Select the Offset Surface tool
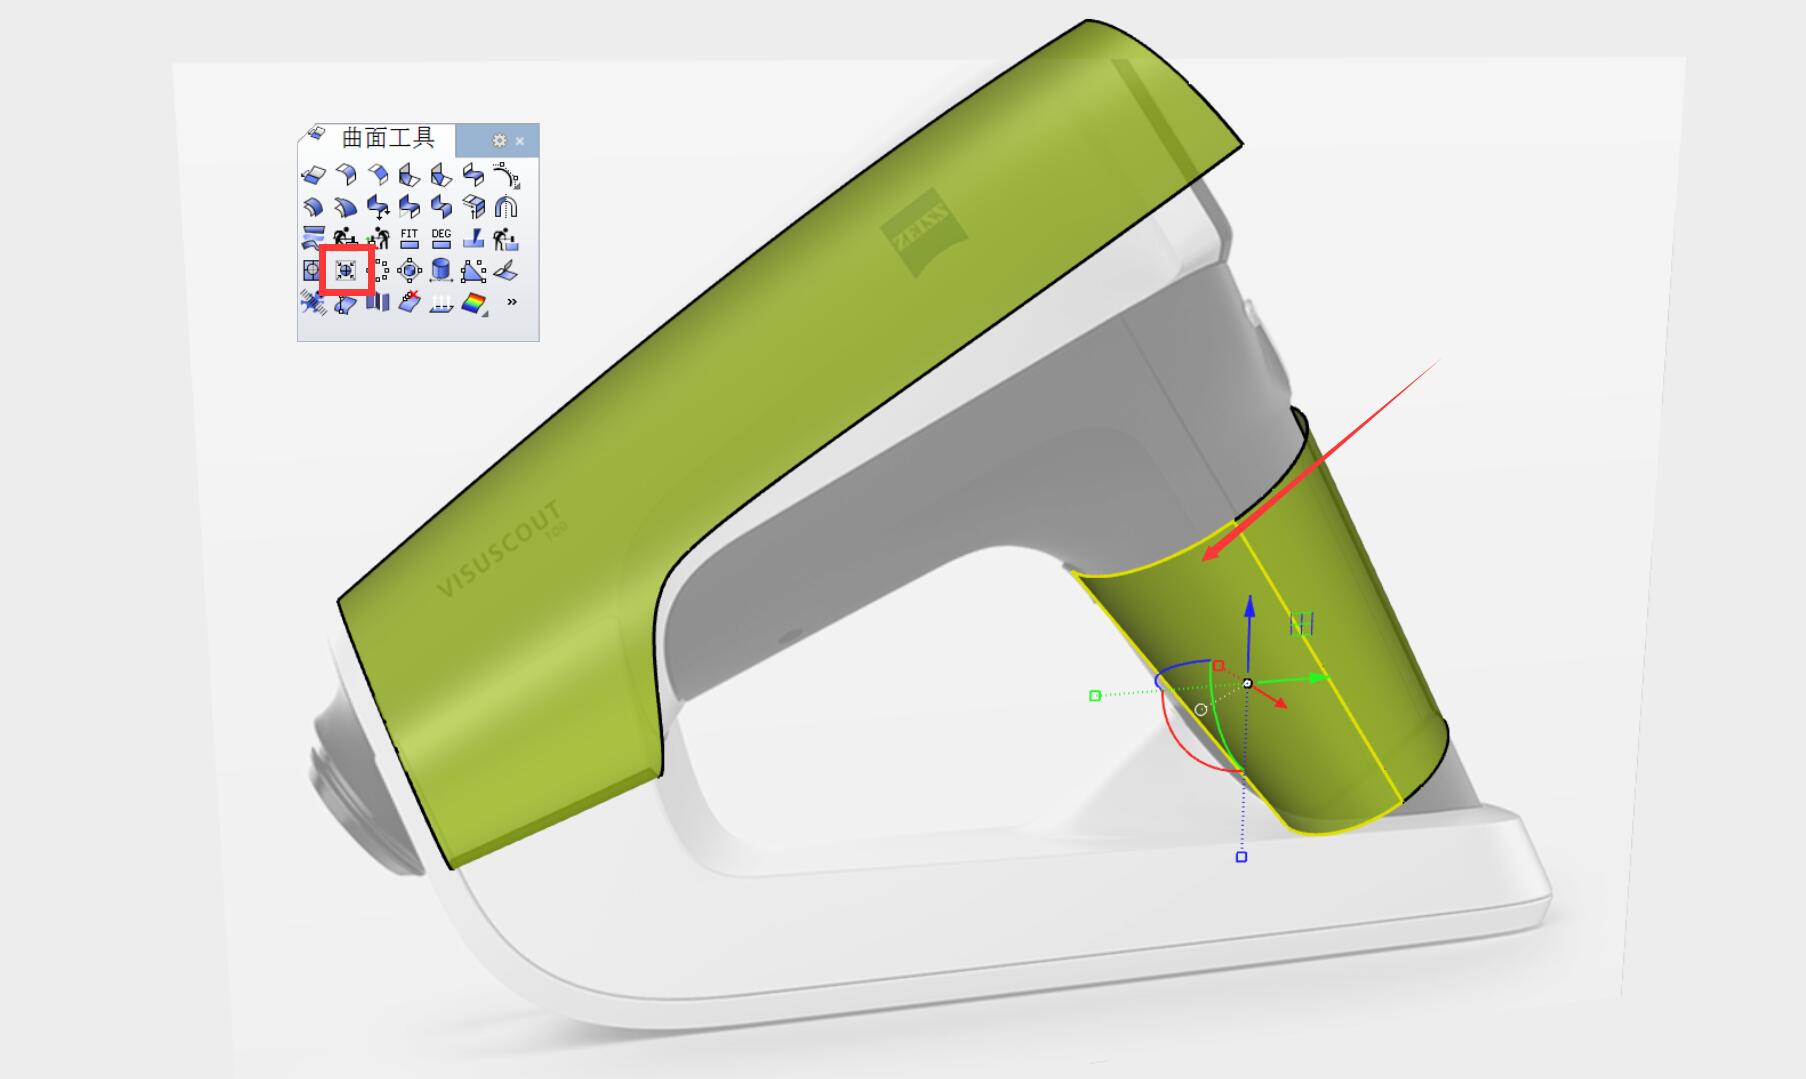 tap(313, 208)
